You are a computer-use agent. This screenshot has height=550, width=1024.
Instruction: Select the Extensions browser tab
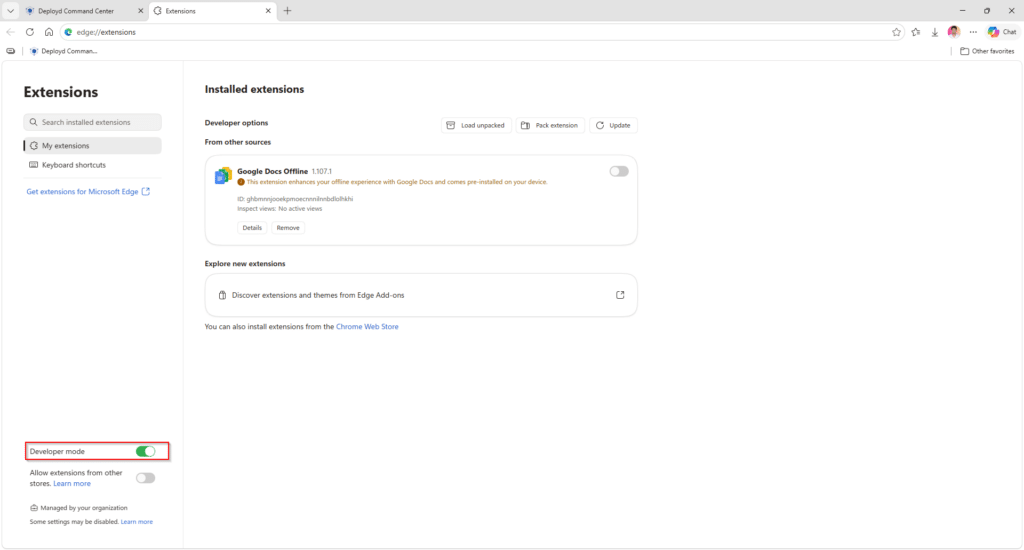click(x=212, y=11)
